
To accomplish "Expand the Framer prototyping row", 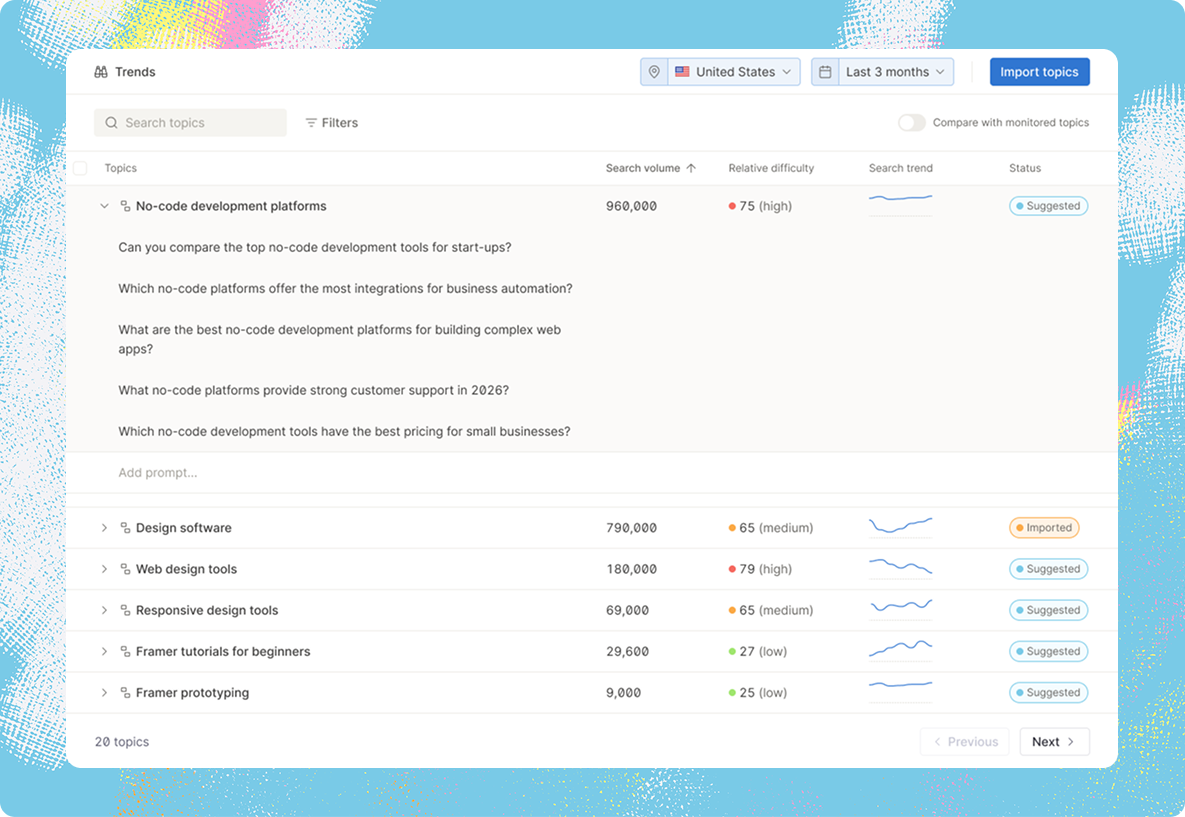I will coord(104,693).
